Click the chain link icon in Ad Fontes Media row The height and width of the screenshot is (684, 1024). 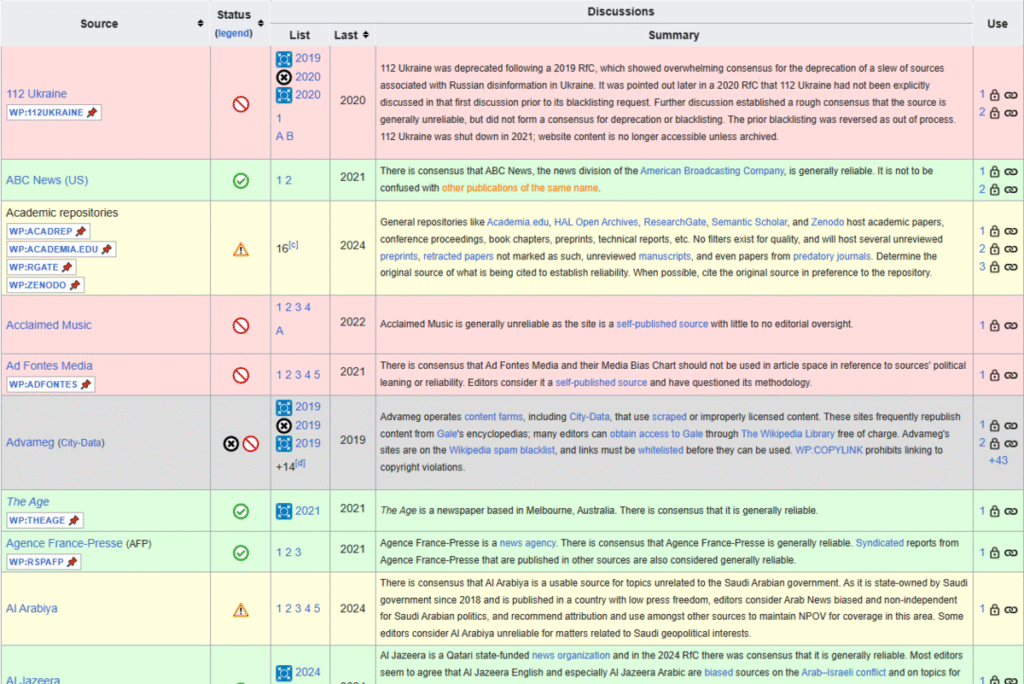(x=1011, y=376)
